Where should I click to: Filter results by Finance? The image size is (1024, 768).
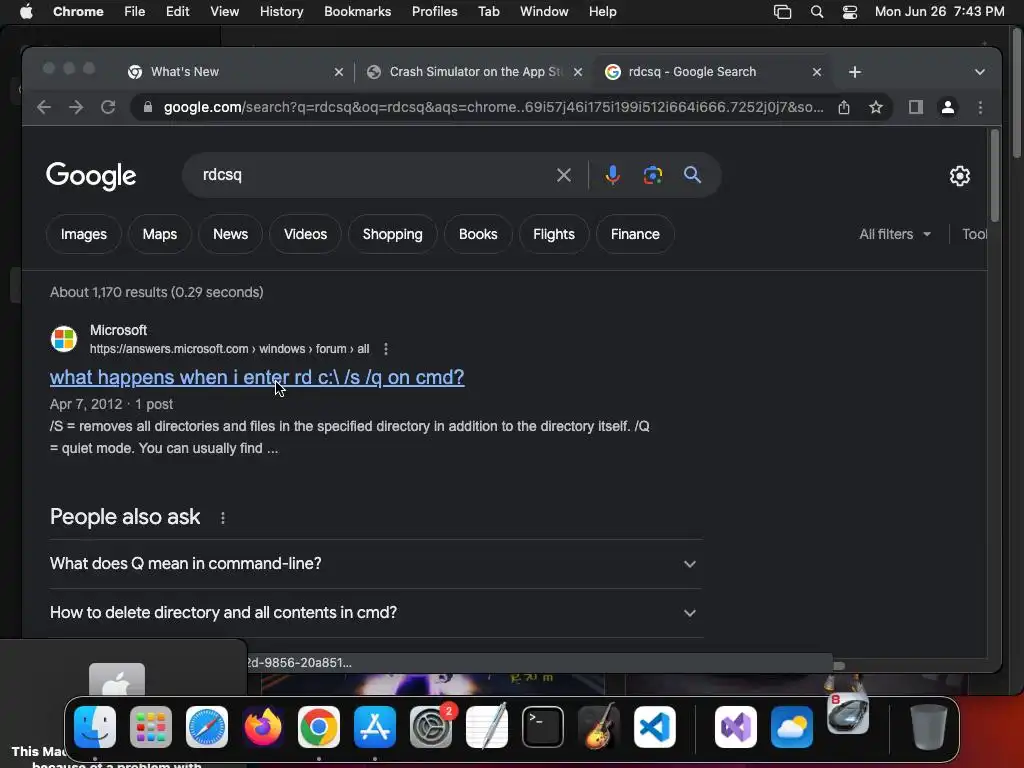(x=635, y=234)
